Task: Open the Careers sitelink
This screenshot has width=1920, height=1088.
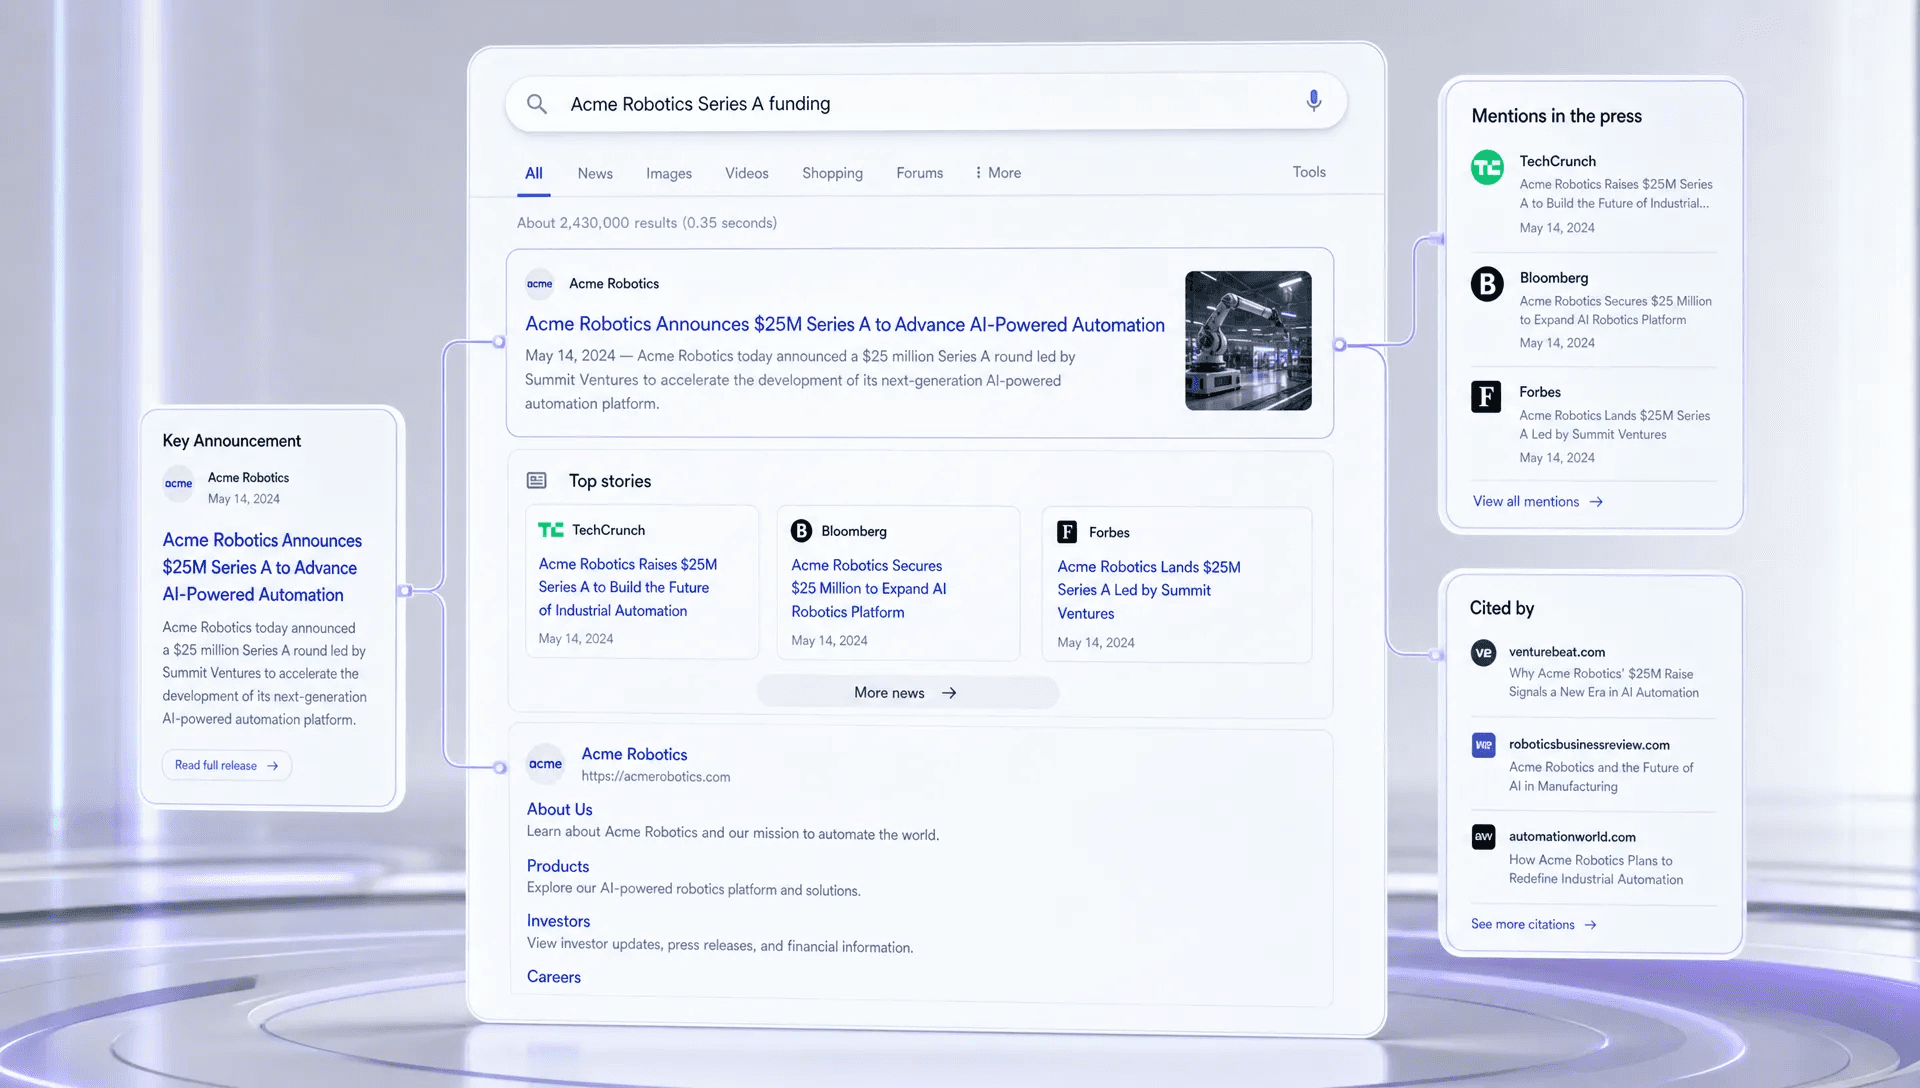Action: pos(553,977)
